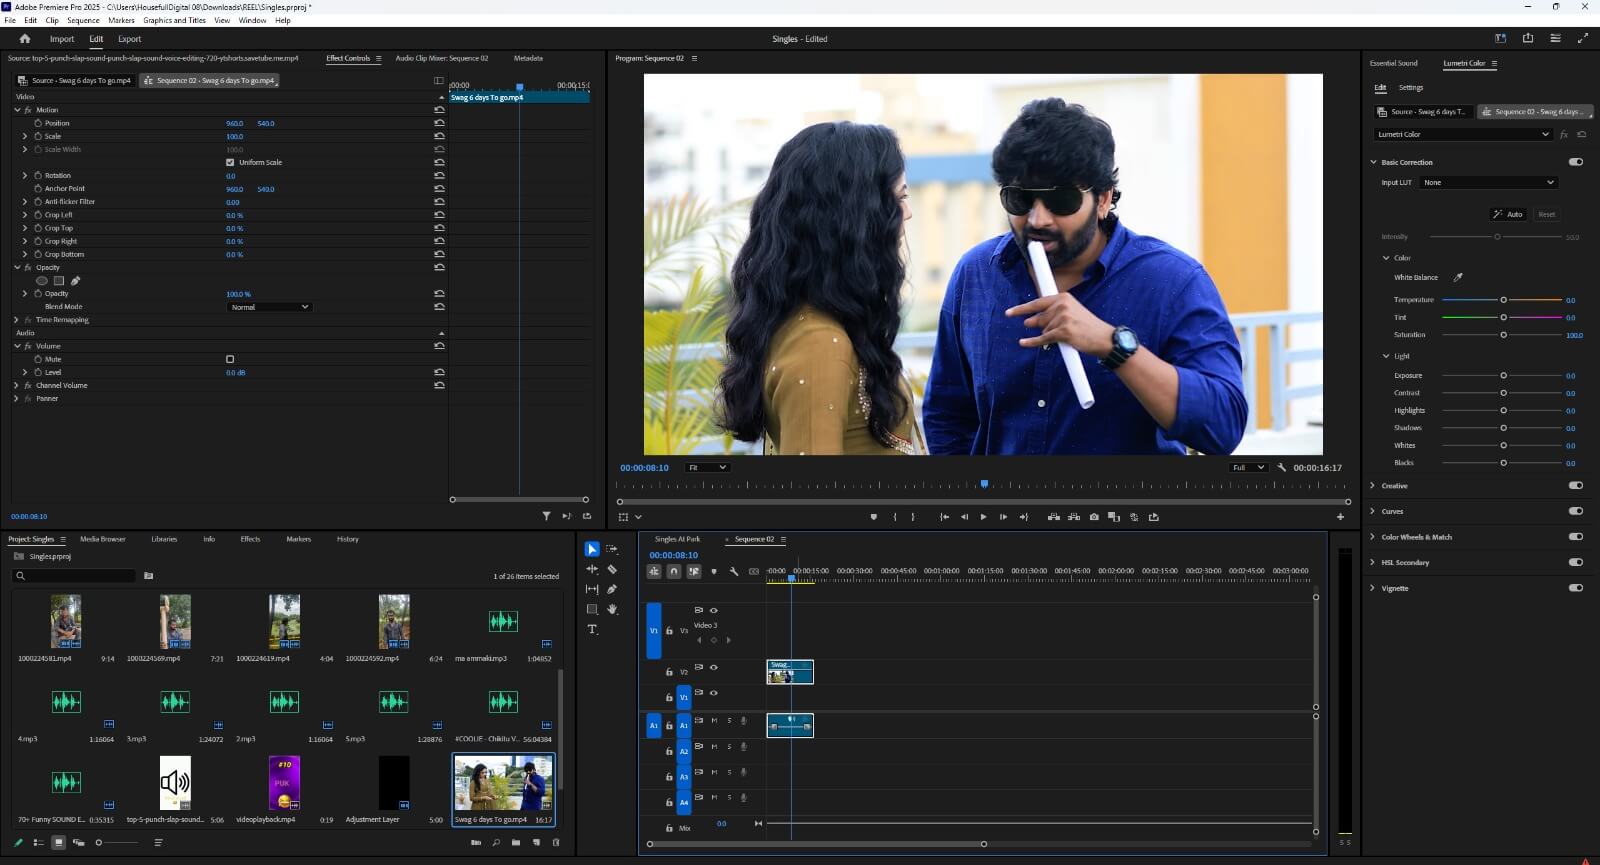
Task: Open timeline display settings wrench
Action: point(734,571)
